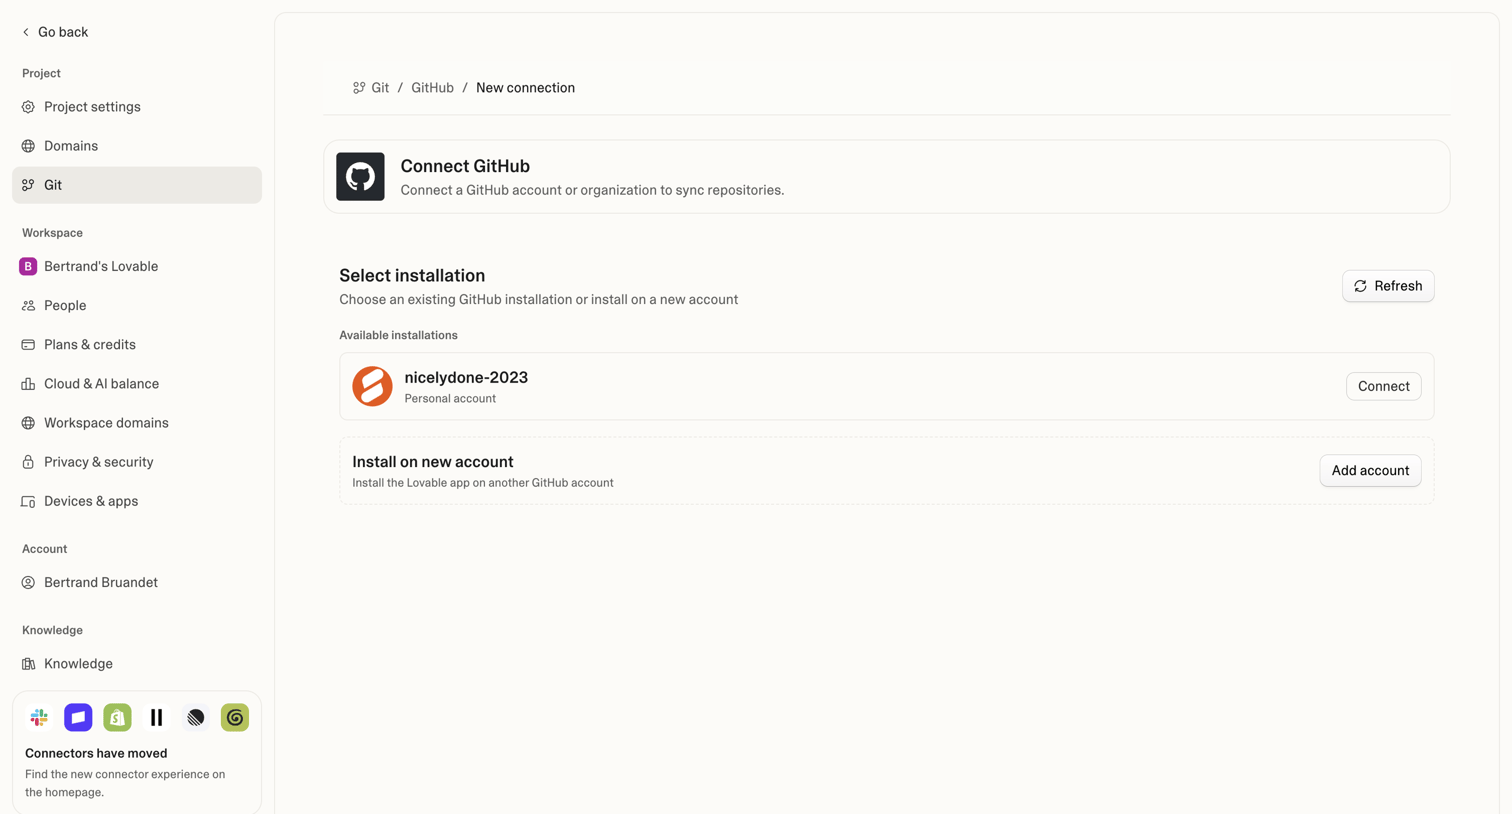The height and width of the screenshot is (814, 1512).
Task: Click the People icon in sidebar
Action: [28, 306]
